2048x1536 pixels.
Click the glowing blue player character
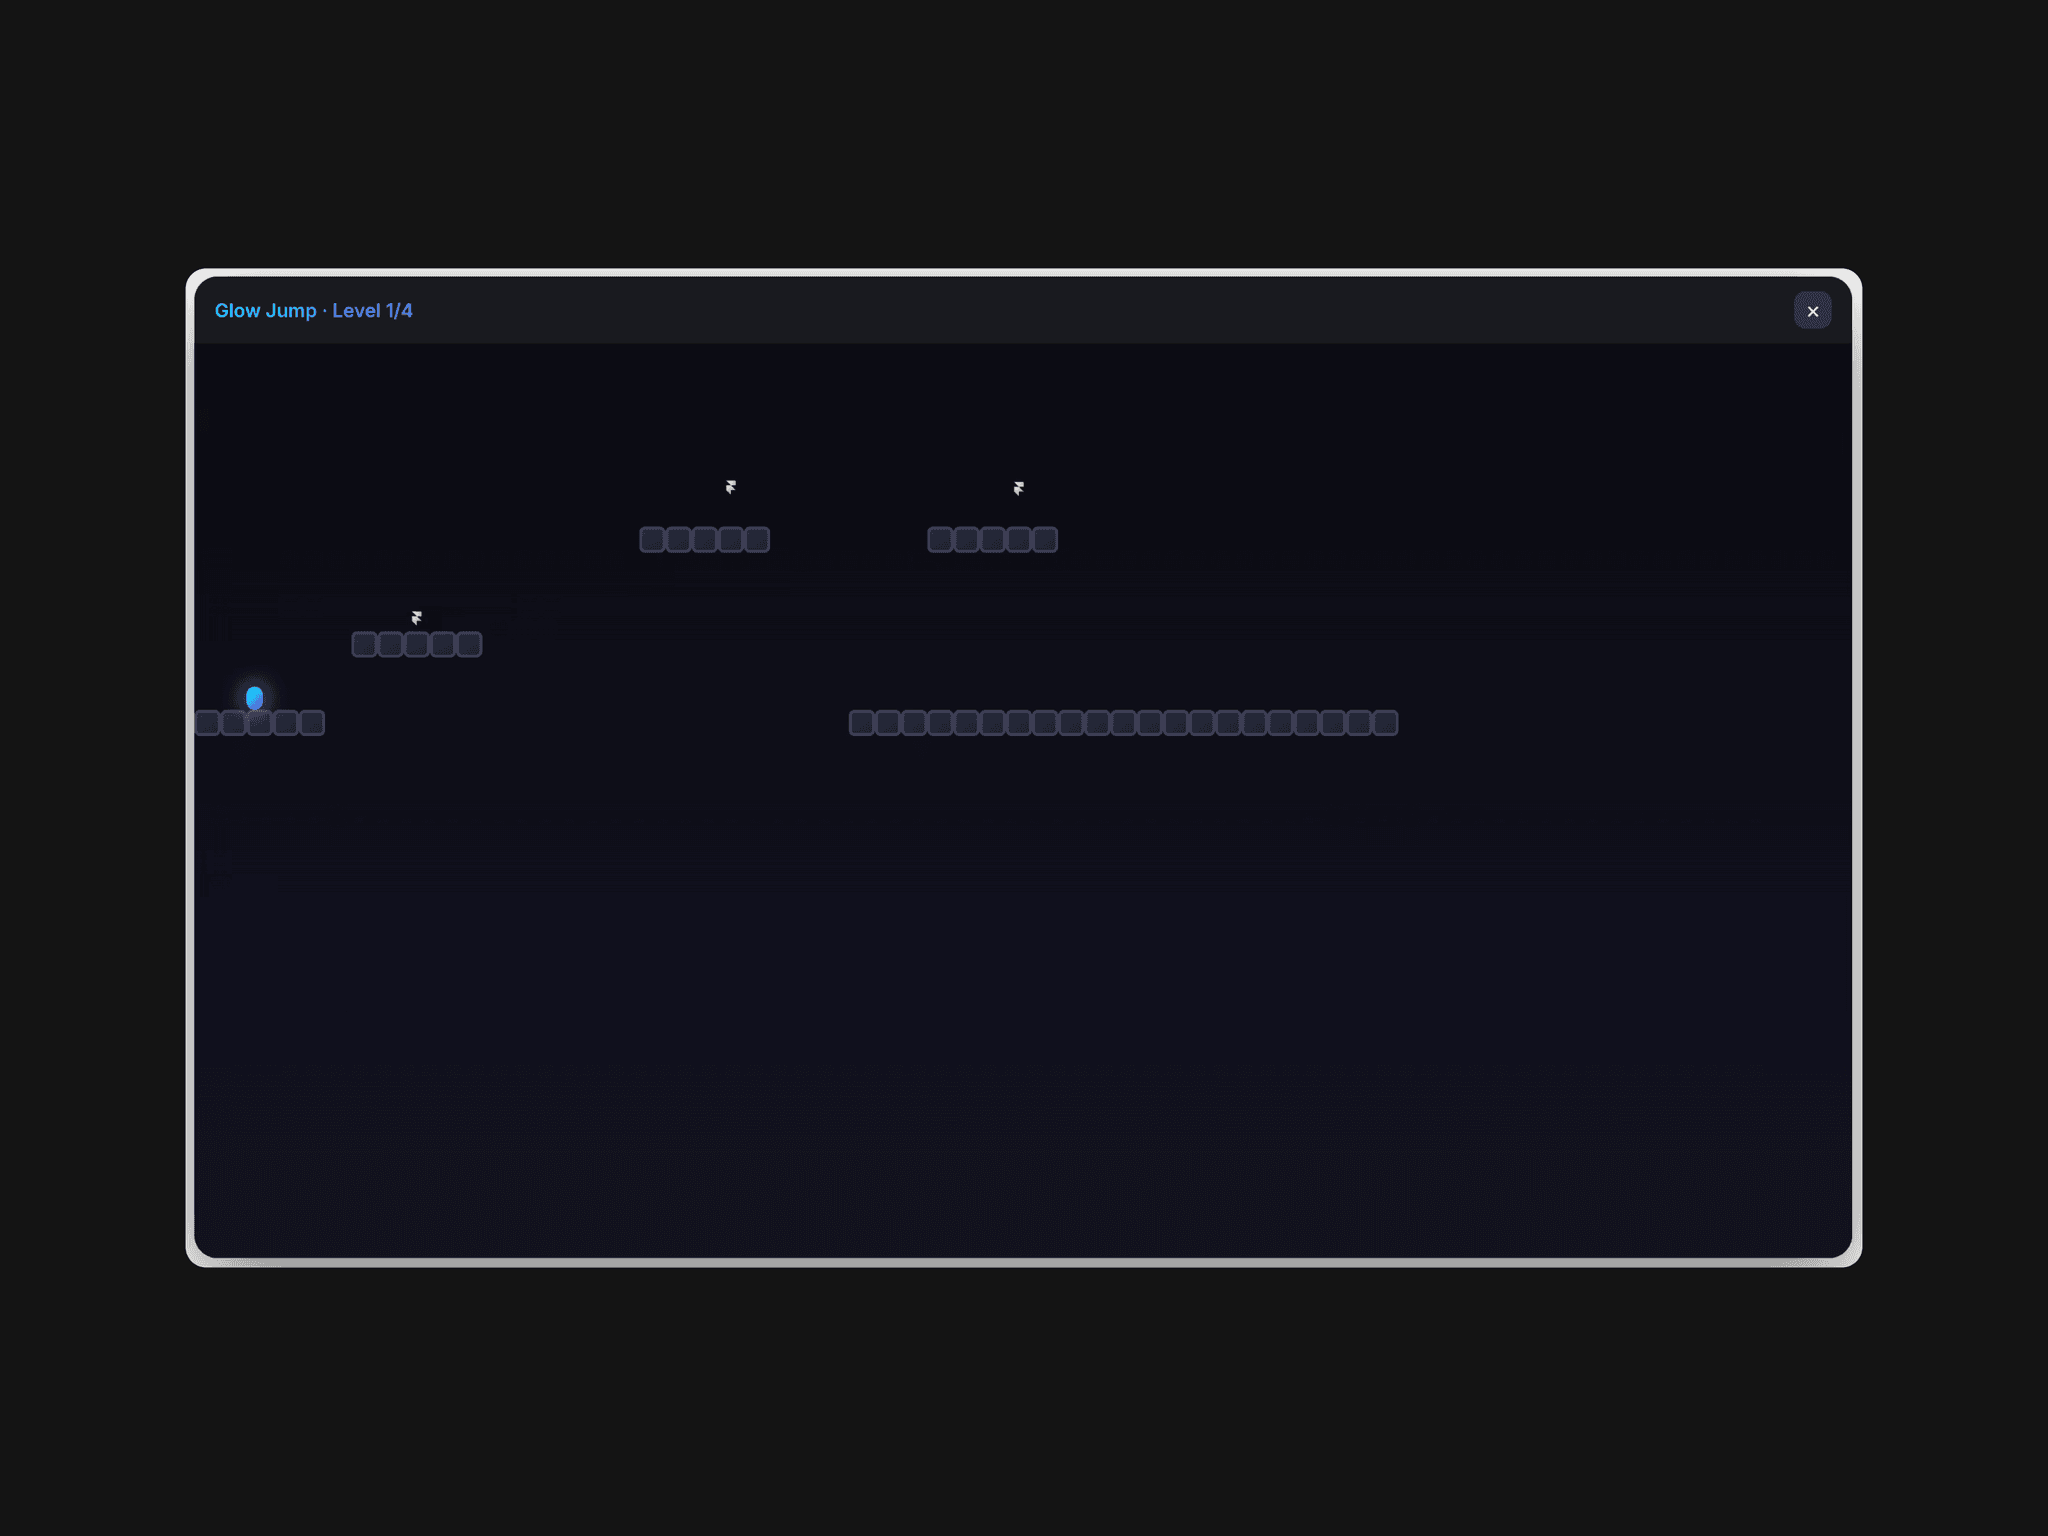pos(255,697)
